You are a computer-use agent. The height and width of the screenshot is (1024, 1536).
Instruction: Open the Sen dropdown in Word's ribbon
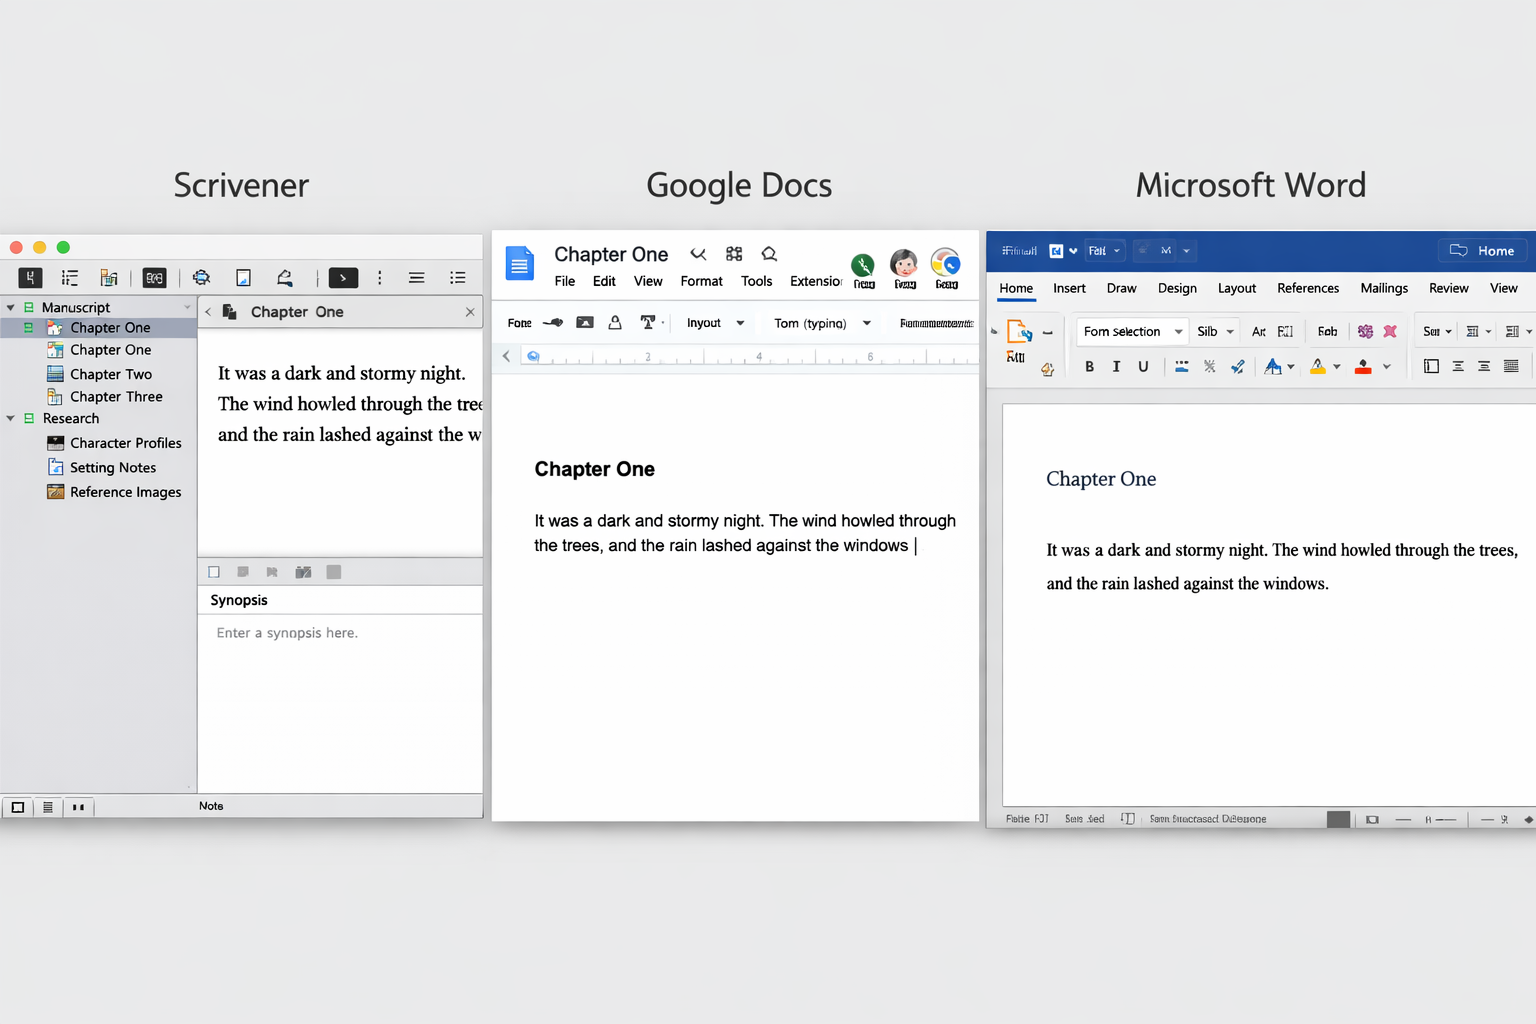tap(1437, 332)
